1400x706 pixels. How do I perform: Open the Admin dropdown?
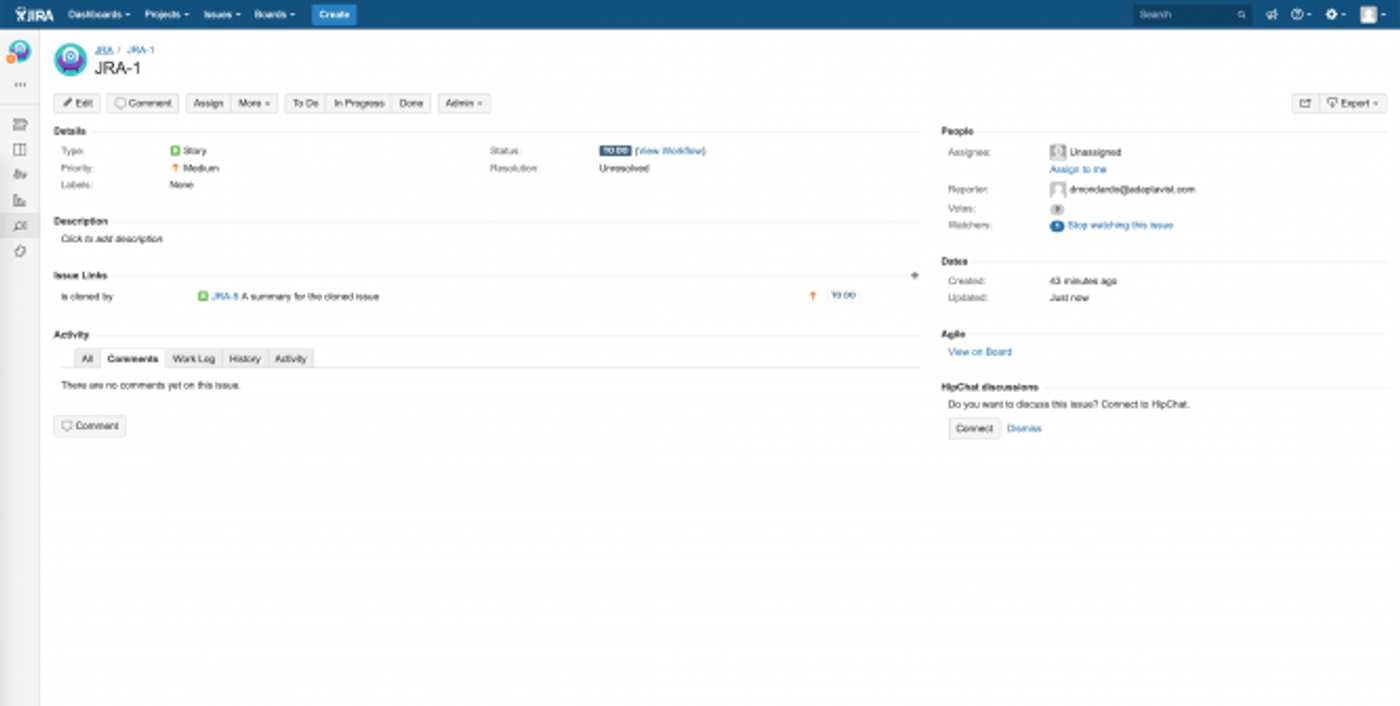463,103
